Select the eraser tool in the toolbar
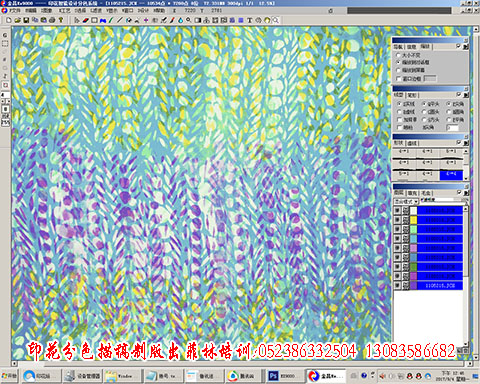The image size is (480, 384). (x=86, y=20)
